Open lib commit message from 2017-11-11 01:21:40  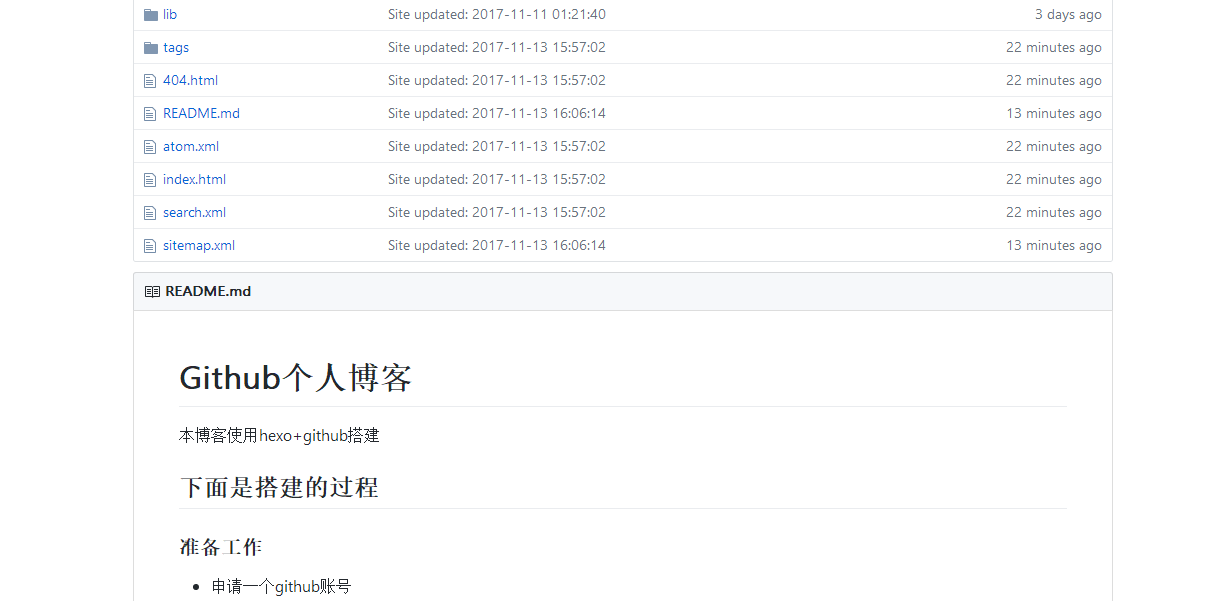(497, 15)
